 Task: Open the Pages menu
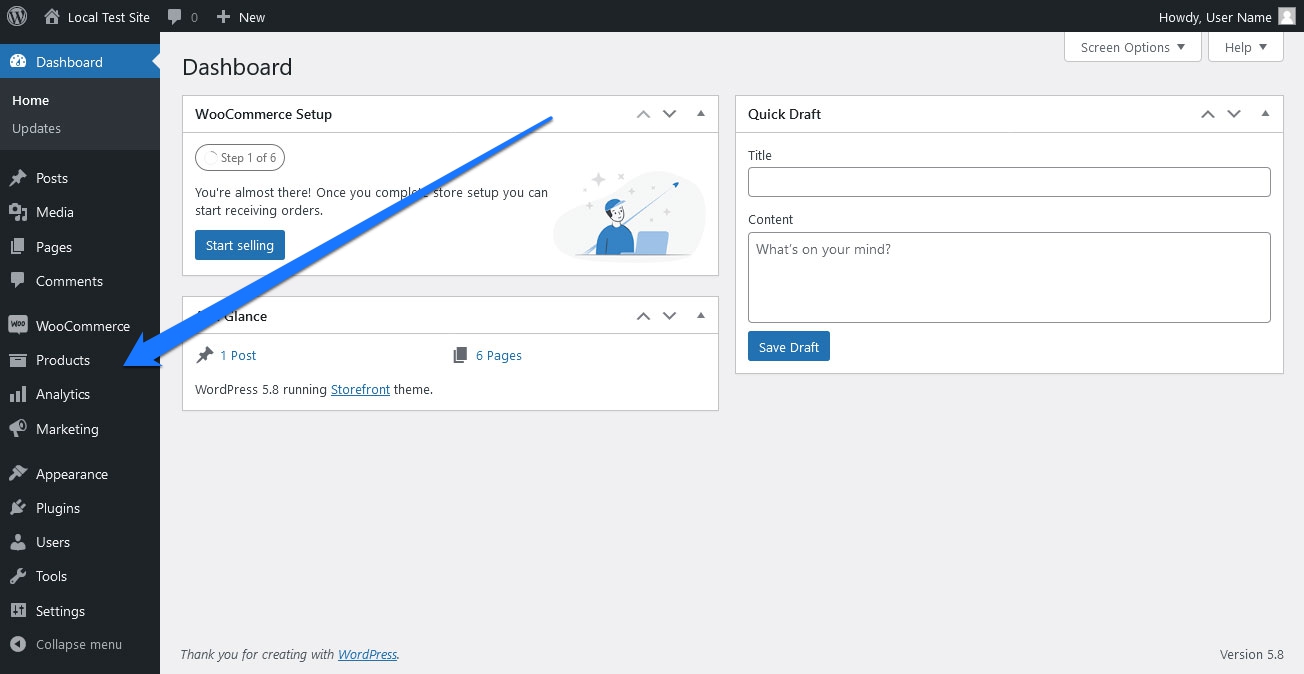point(80,247)
